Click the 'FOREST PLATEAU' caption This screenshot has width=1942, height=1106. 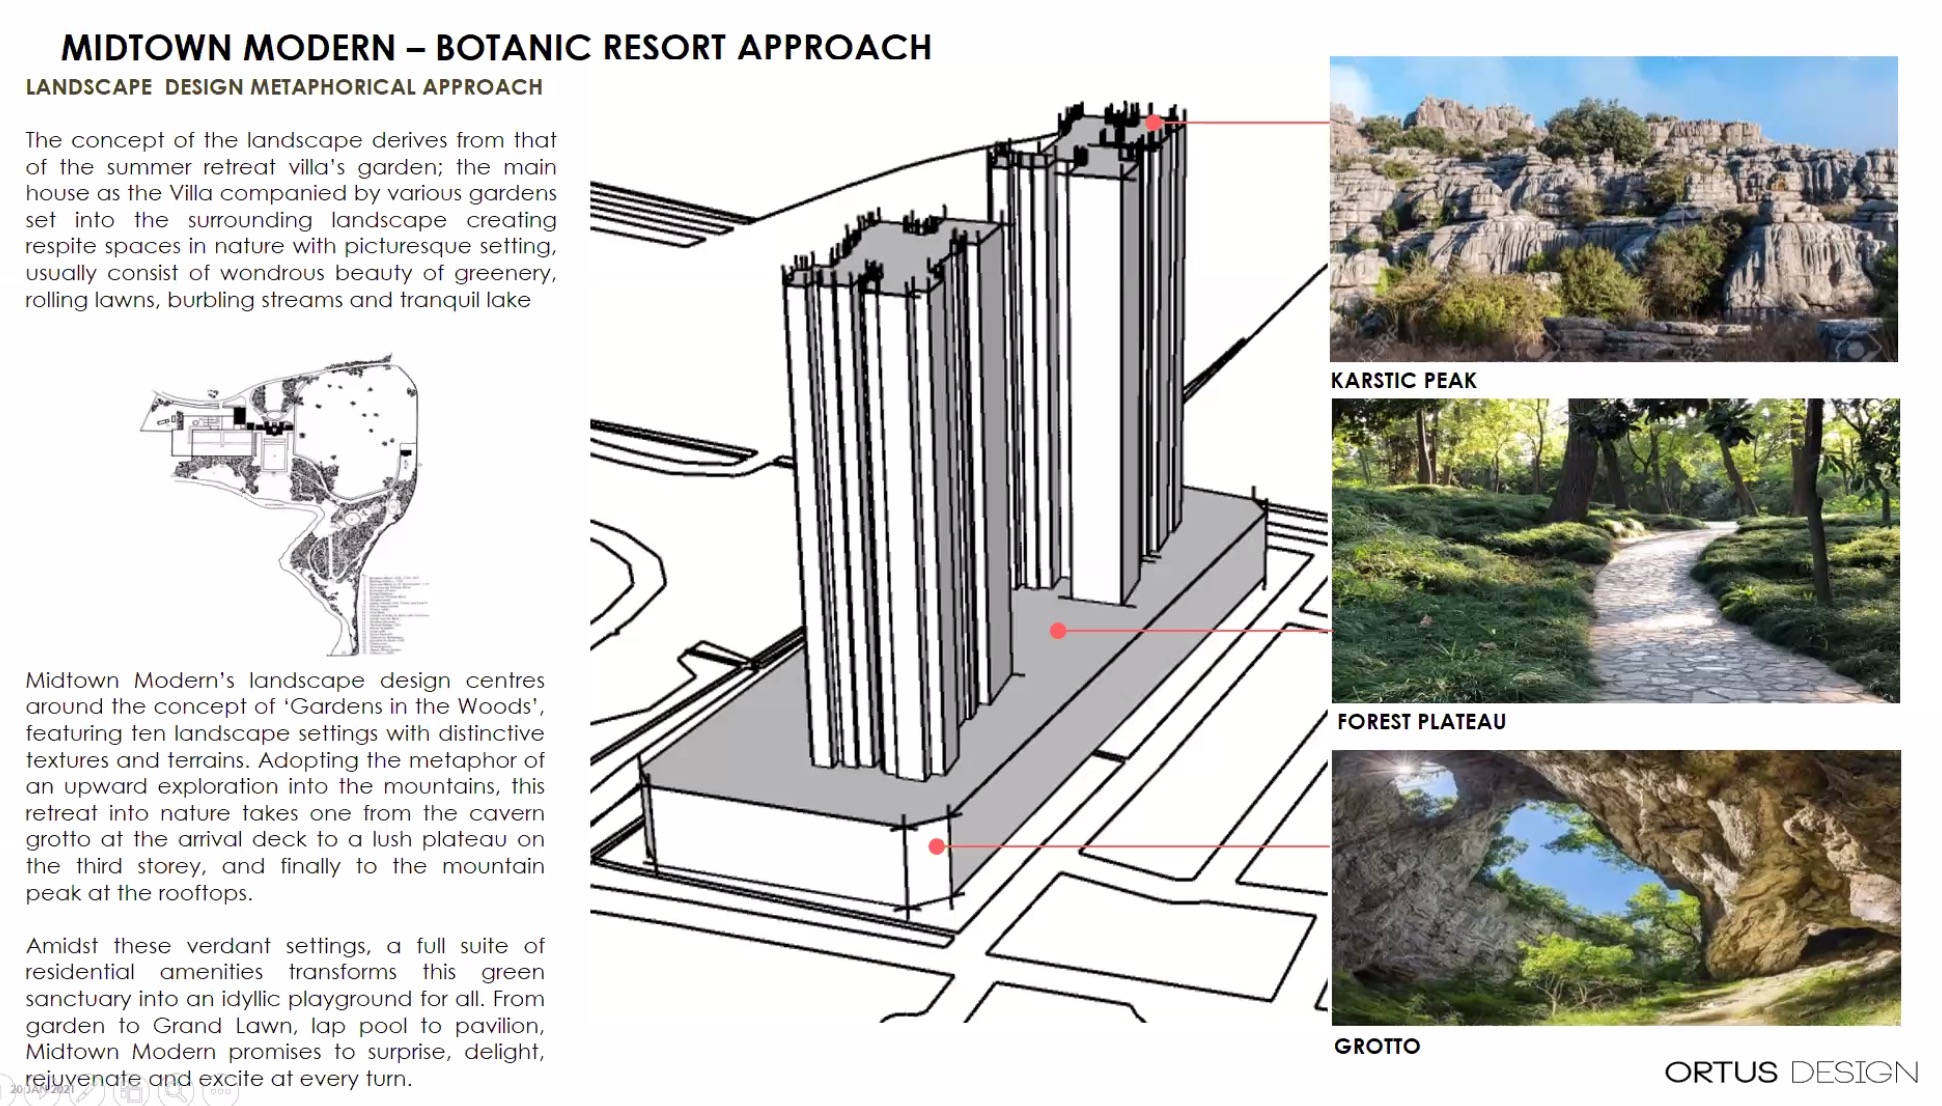coord(1421,721)
